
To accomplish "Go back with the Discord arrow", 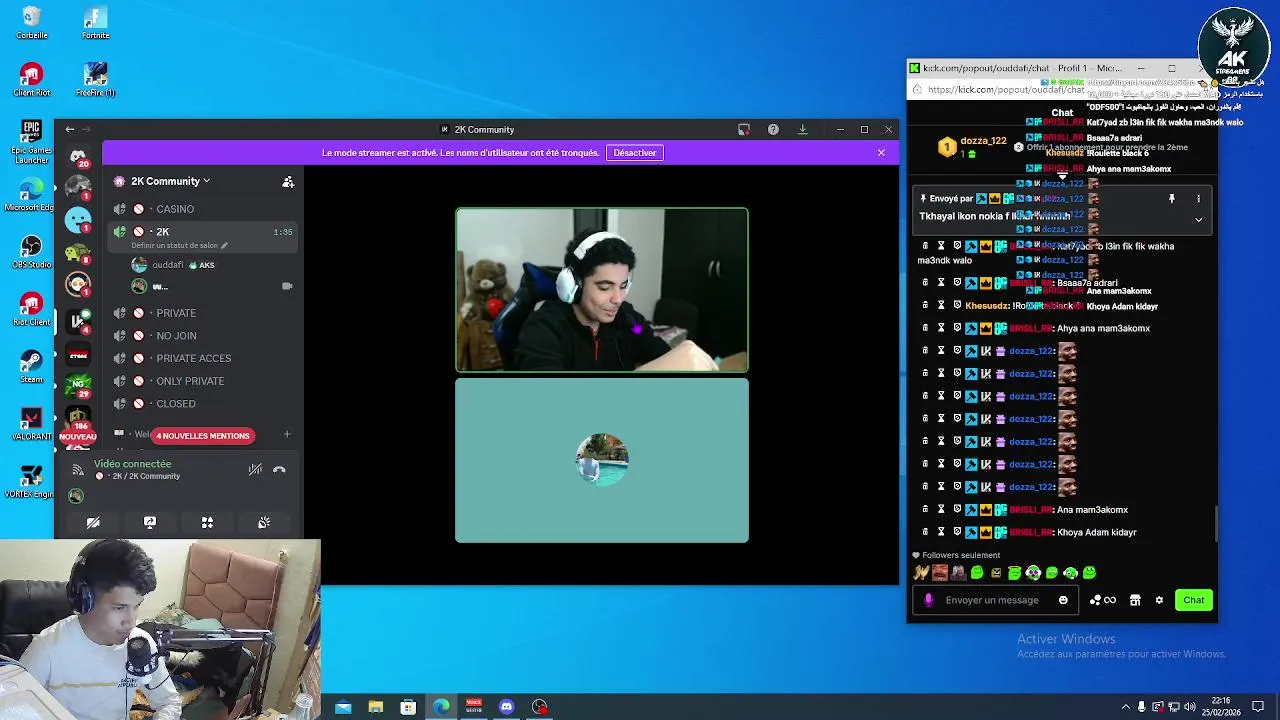I will (x=70, y=129).
